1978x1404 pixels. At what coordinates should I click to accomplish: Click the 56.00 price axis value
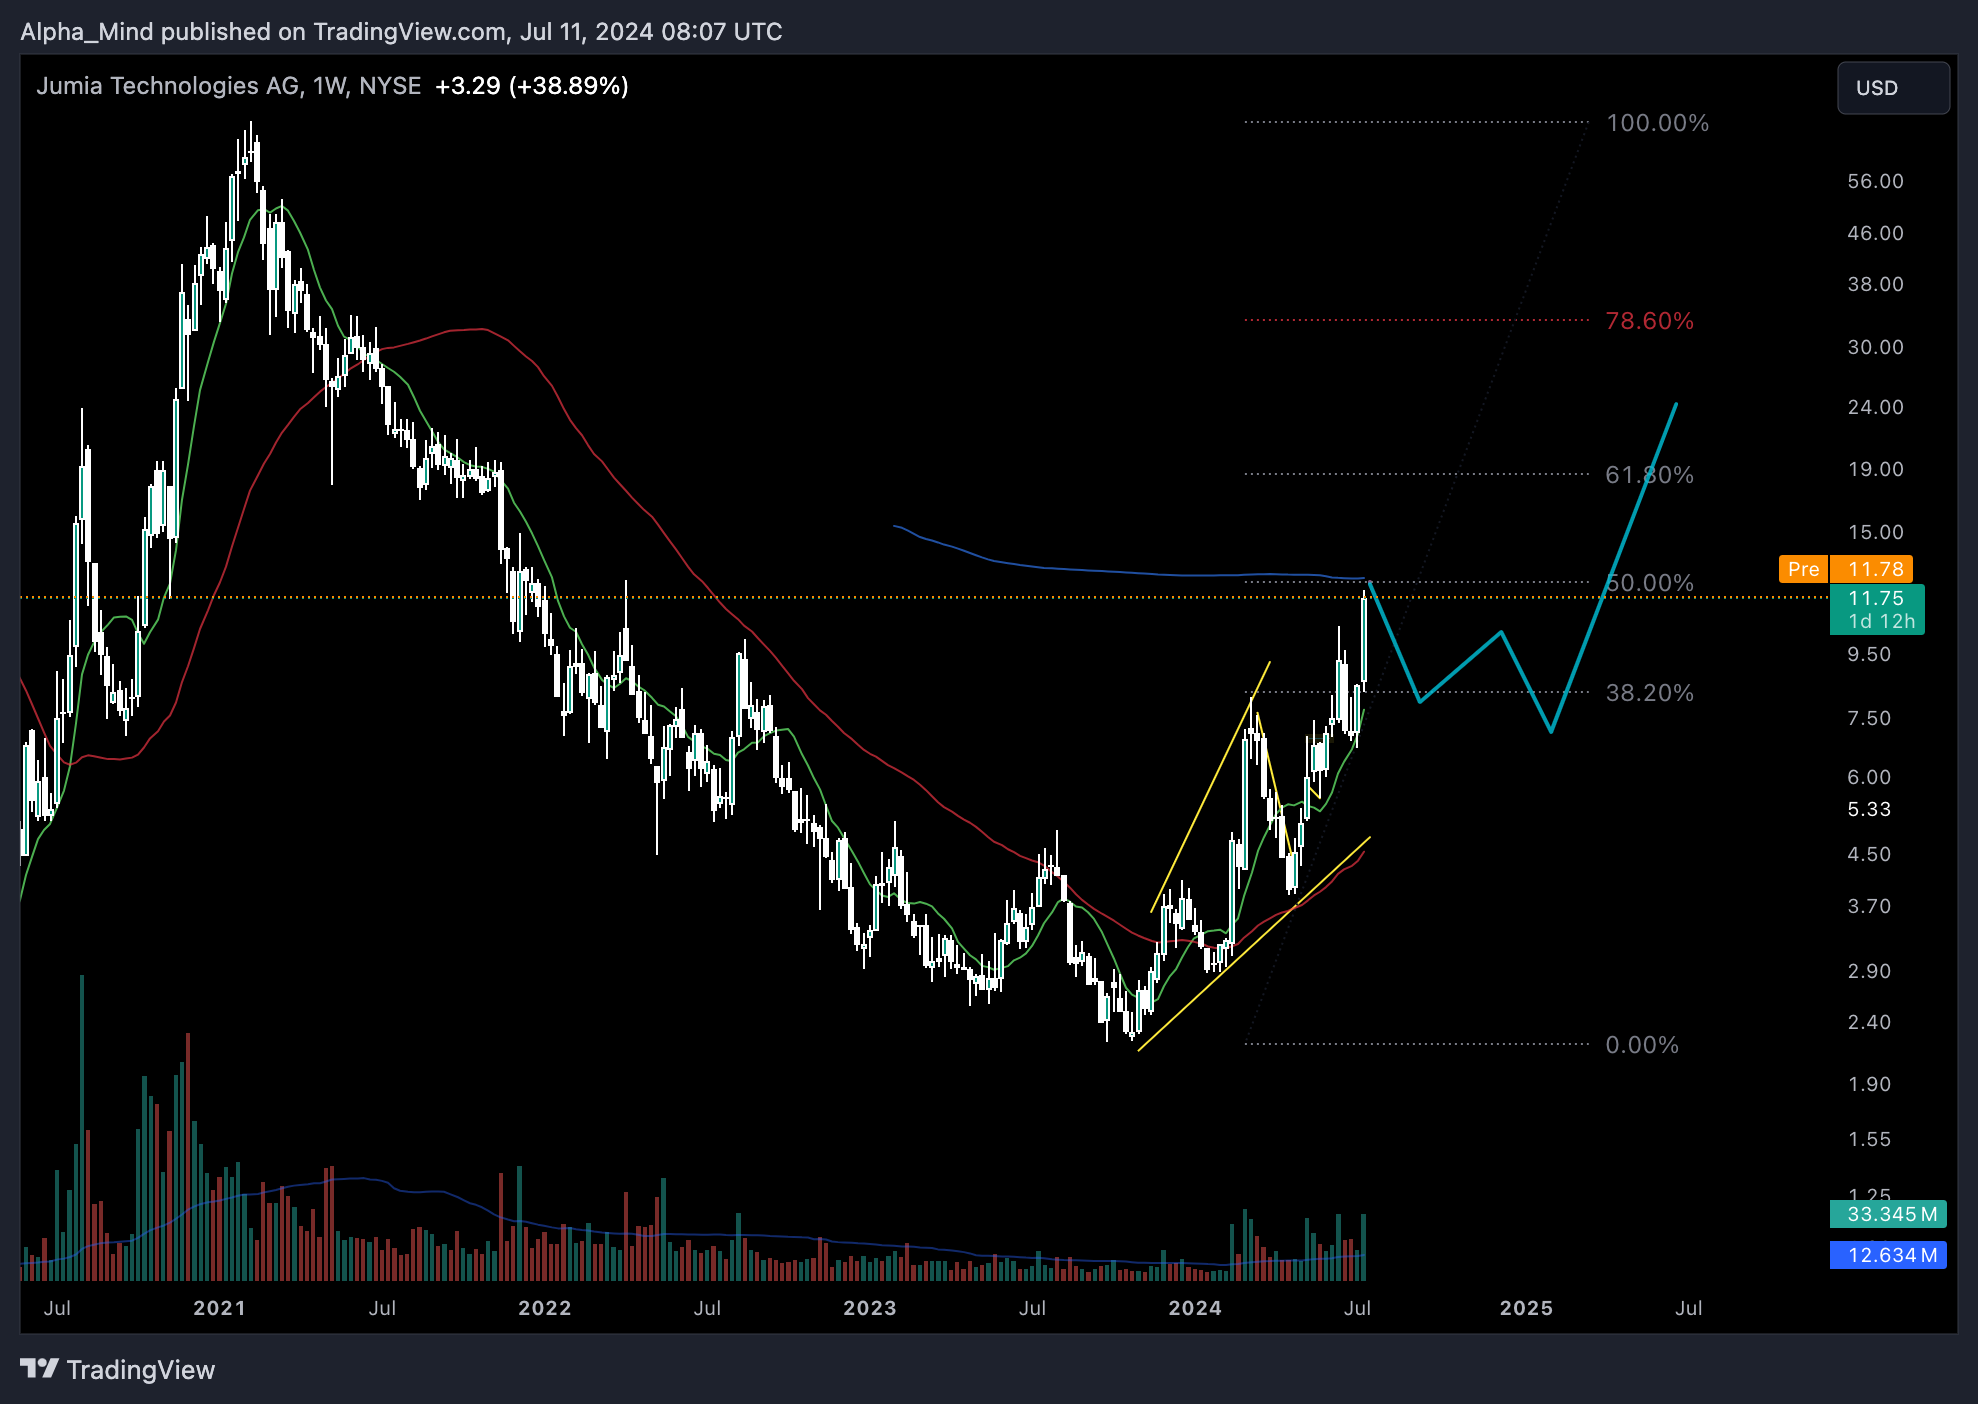(1875, 181)
